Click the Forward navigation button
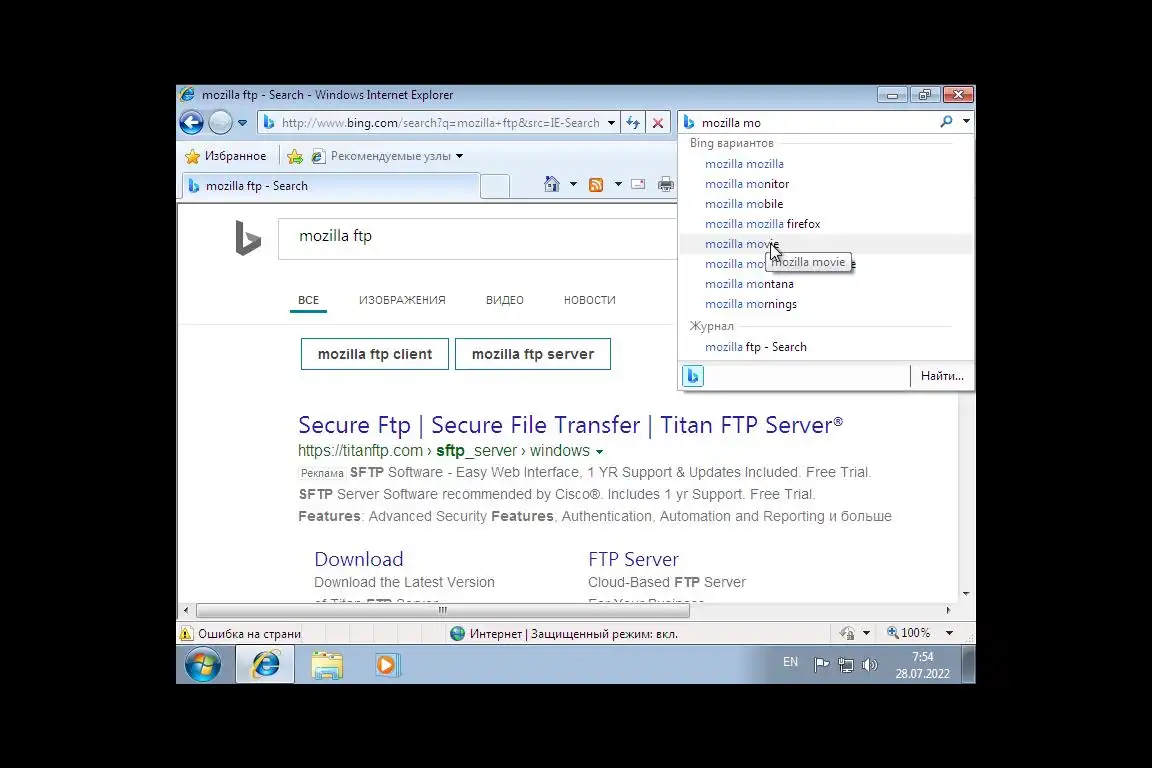 click(x=220, y=123)
